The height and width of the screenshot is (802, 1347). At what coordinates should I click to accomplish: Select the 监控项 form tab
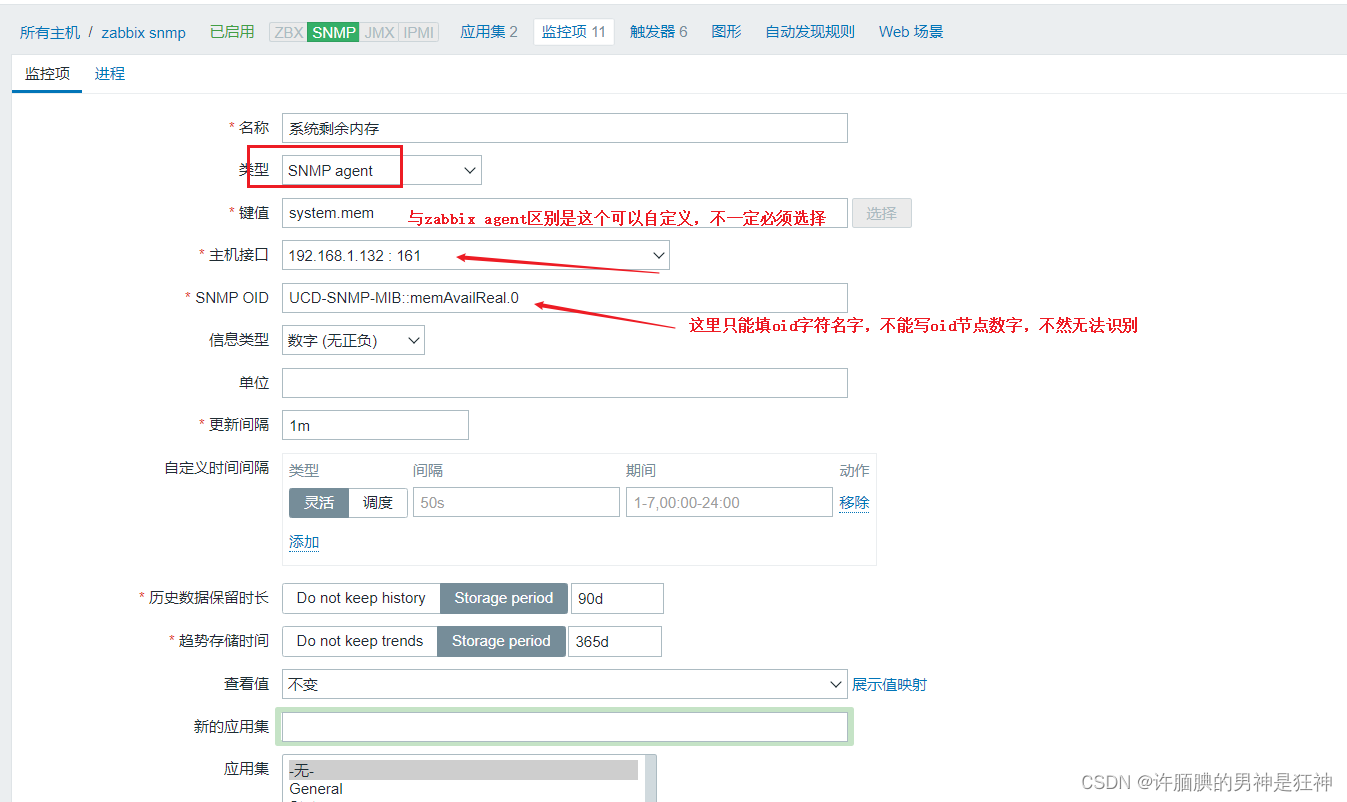(47, 74)
